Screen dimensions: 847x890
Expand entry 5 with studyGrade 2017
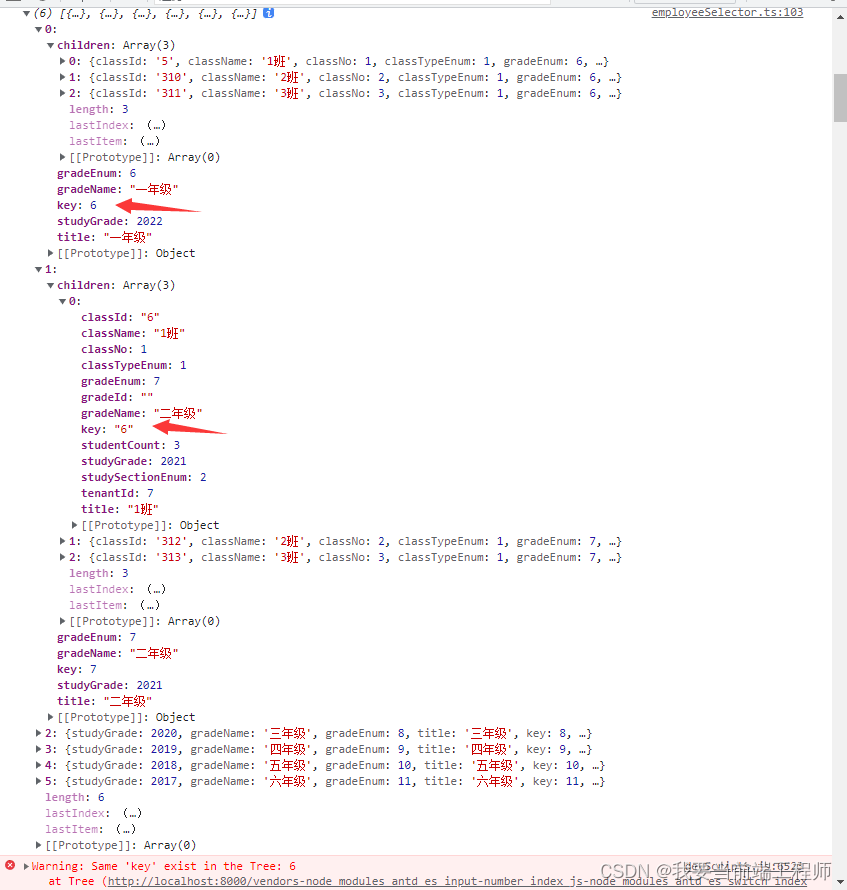(36, 781)
